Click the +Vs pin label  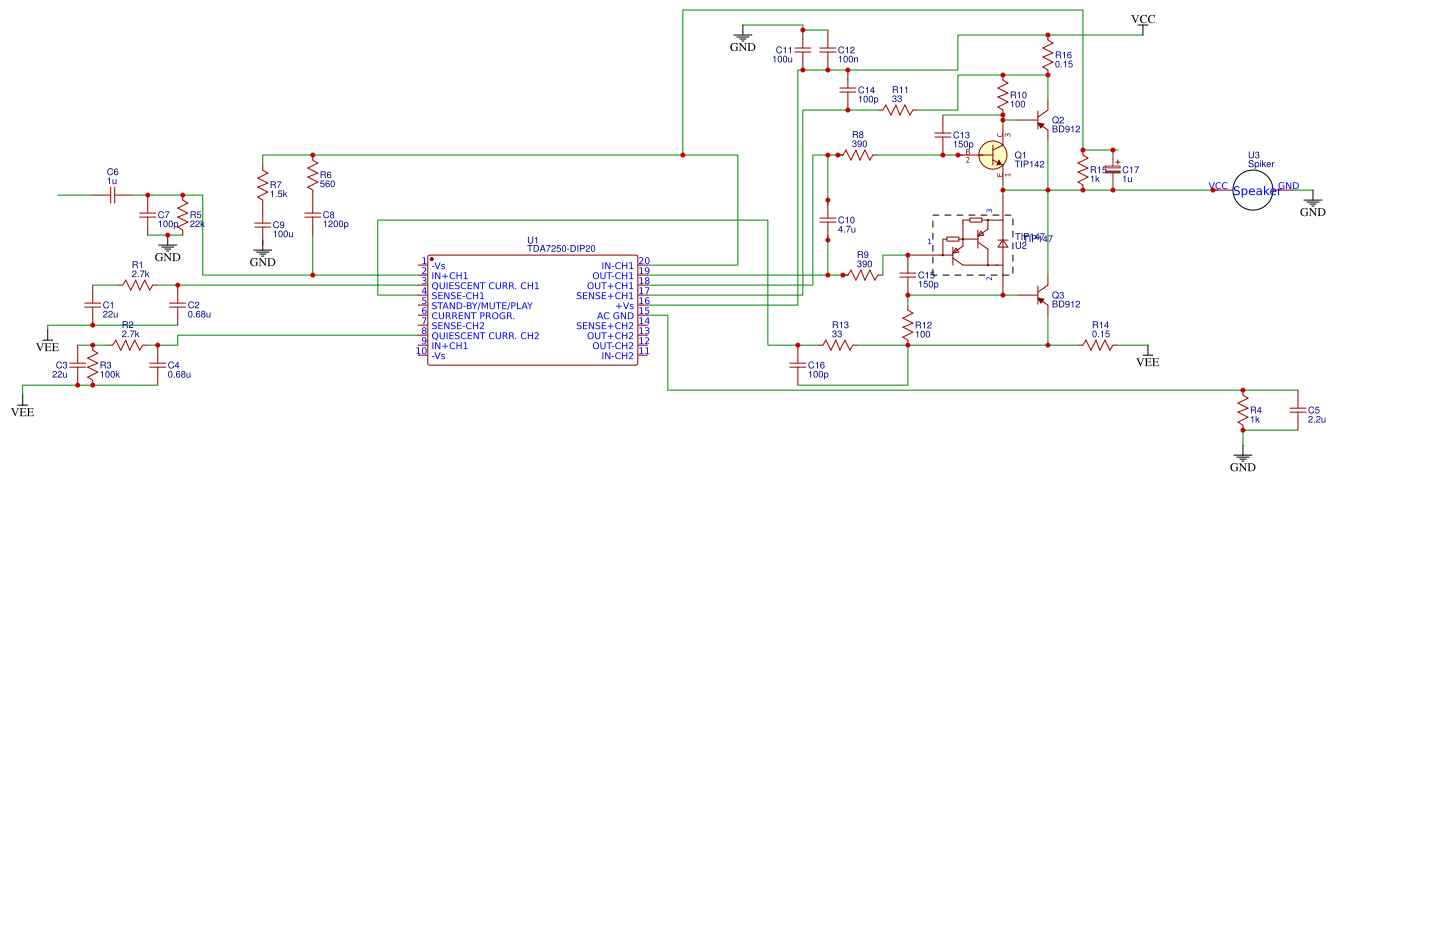tap(624, 306)
